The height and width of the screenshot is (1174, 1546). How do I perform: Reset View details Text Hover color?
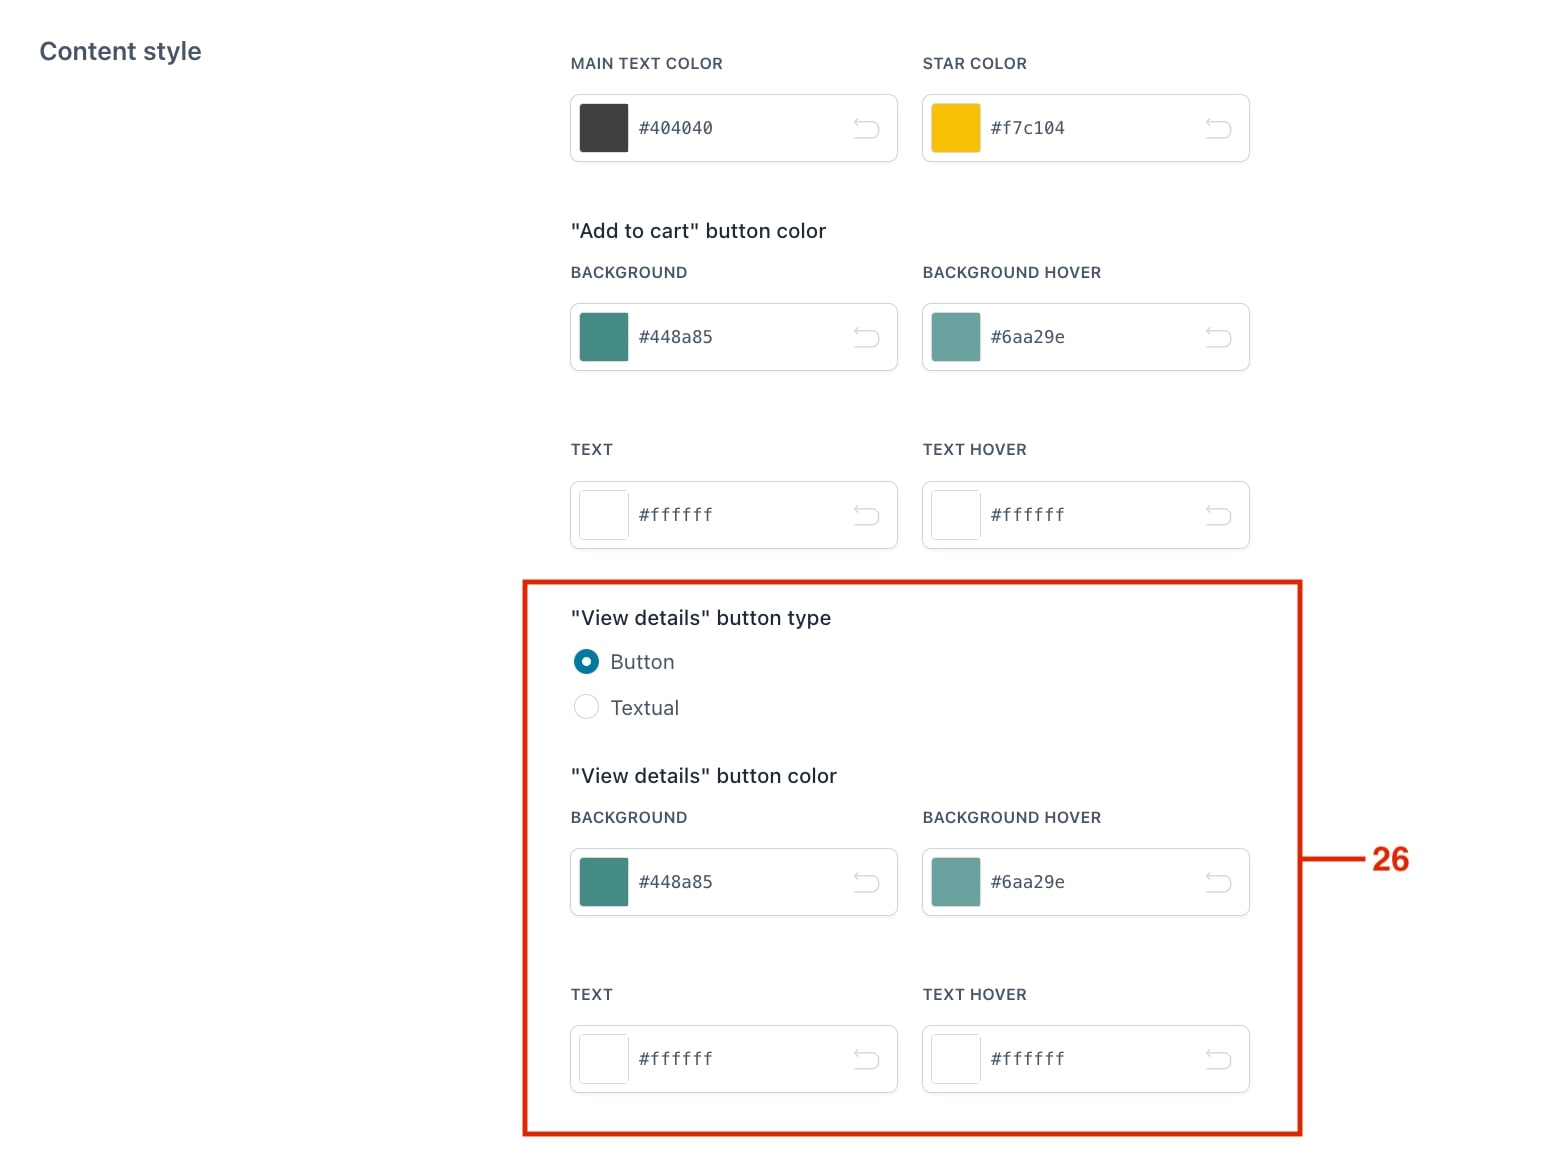tap(1218, 1059)
